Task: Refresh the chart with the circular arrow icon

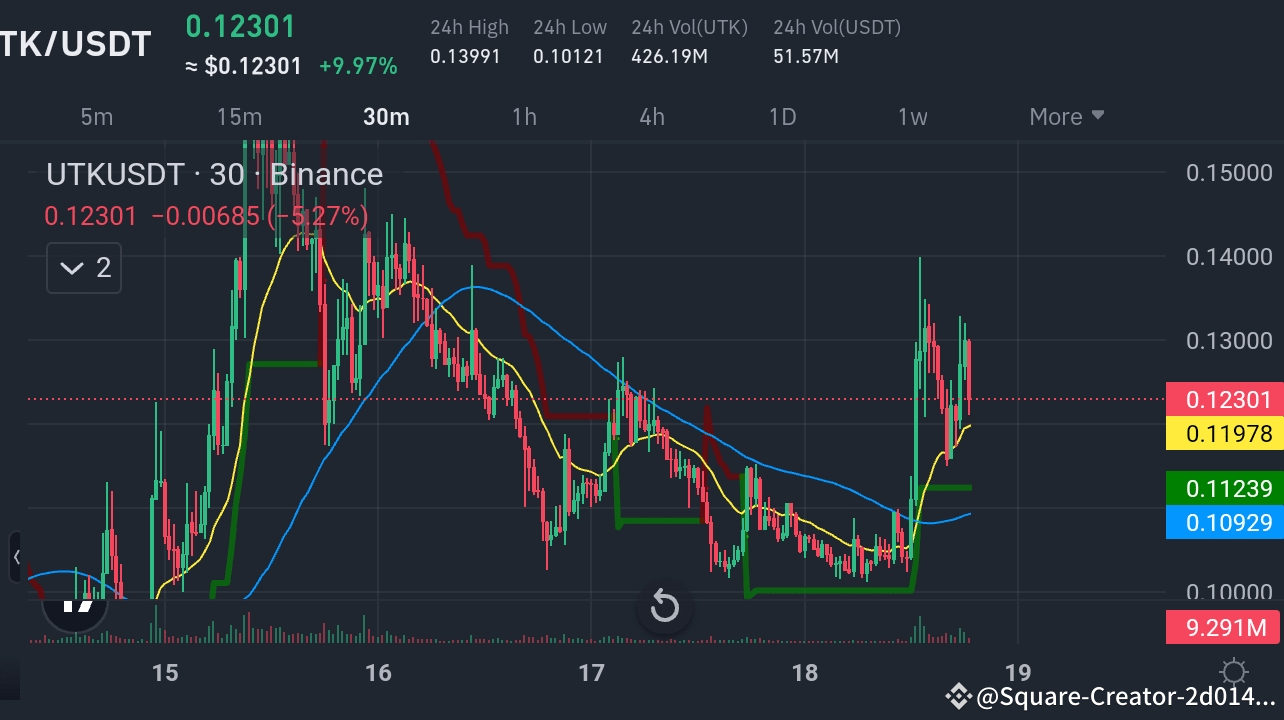Action: click(x=664, y=606)
